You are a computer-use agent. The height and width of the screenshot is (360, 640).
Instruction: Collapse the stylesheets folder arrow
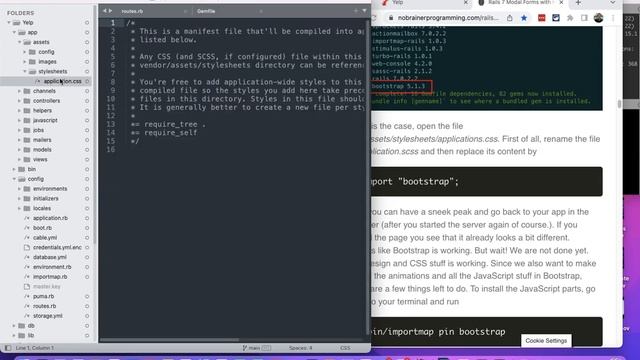[x=25, y=71]
